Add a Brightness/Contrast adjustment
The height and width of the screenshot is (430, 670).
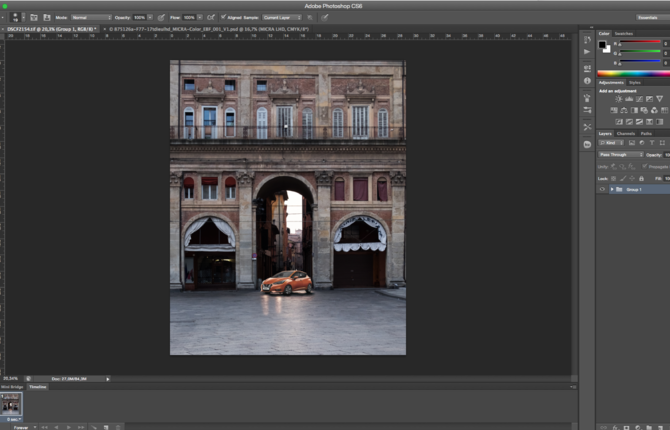[x=618, y=99]
